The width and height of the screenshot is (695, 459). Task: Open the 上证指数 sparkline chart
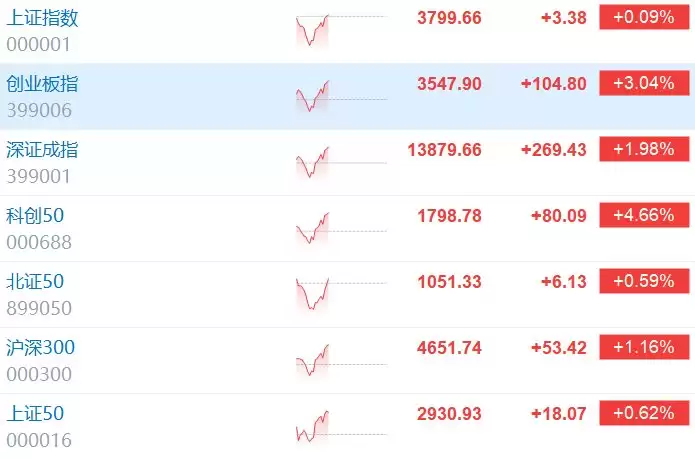[x=341, y=30]
